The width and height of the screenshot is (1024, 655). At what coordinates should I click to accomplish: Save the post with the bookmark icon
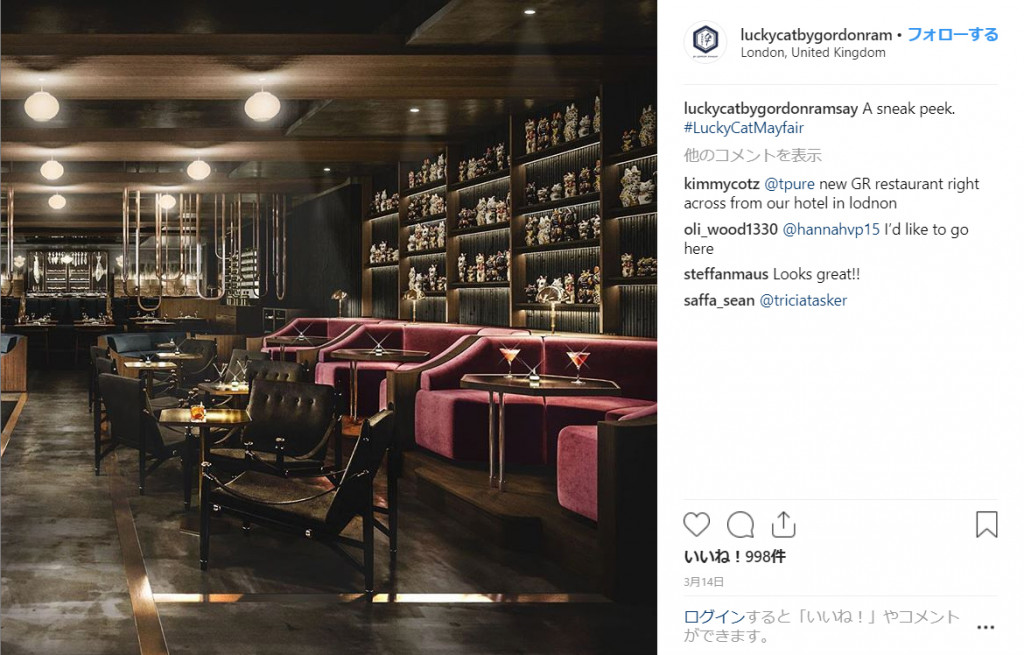[x=986, y=524]
